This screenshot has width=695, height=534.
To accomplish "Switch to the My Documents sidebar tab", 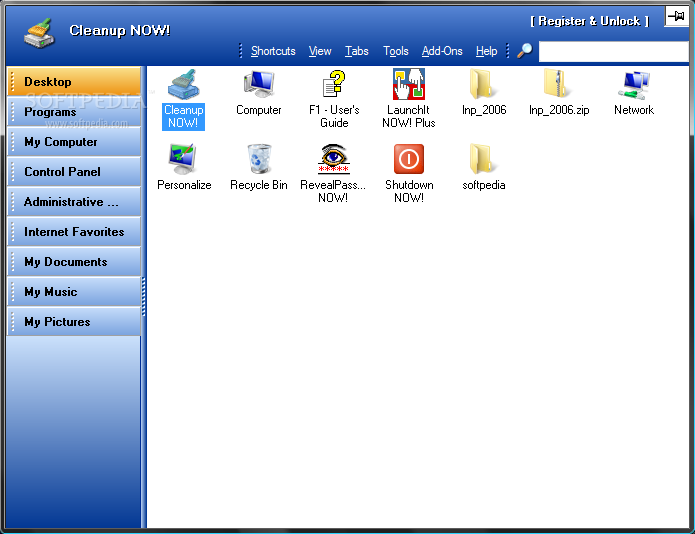I will click(x=74, y=262).
